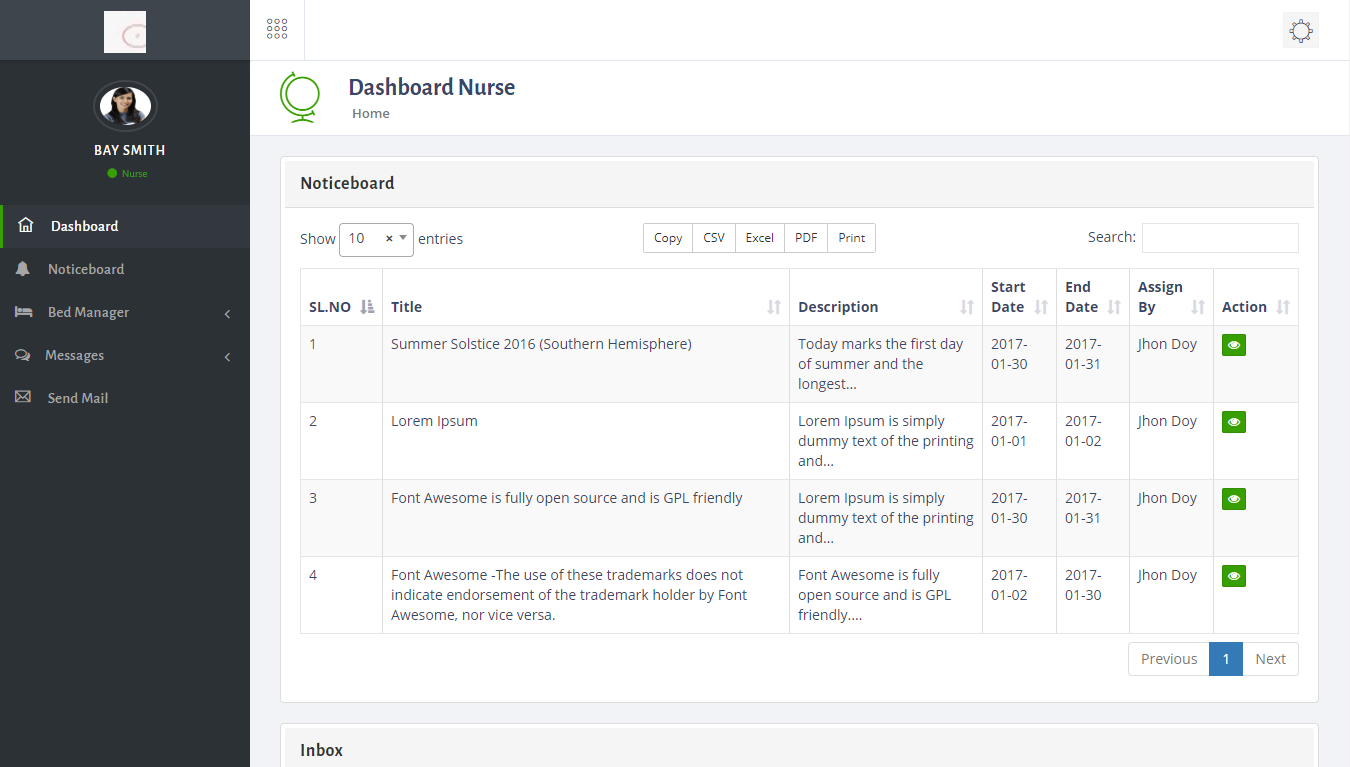Click eye button for notice row 4
This screenshot has height=767, width=1350.
[1233, 576]
